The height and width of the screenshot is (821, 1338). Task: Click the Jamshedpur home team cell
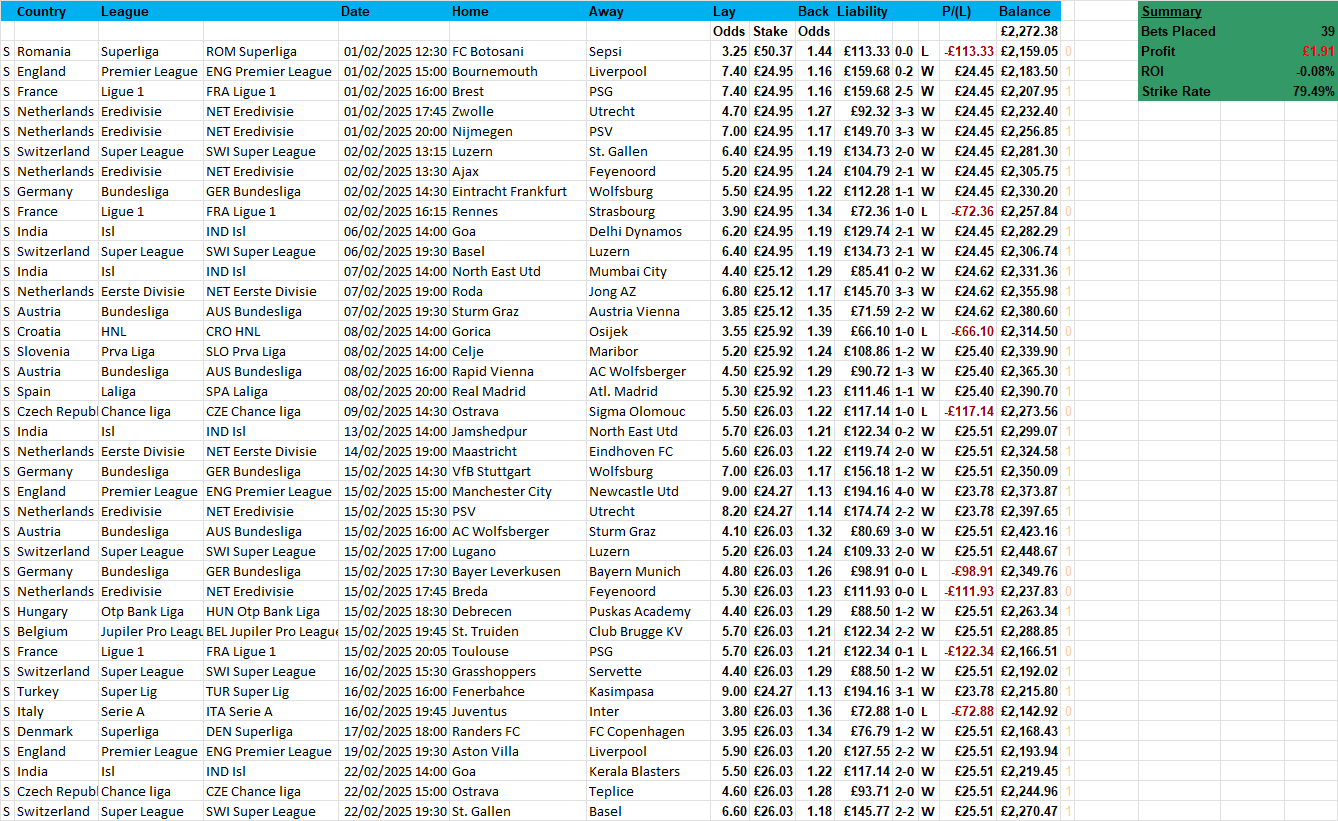point(517,431)
